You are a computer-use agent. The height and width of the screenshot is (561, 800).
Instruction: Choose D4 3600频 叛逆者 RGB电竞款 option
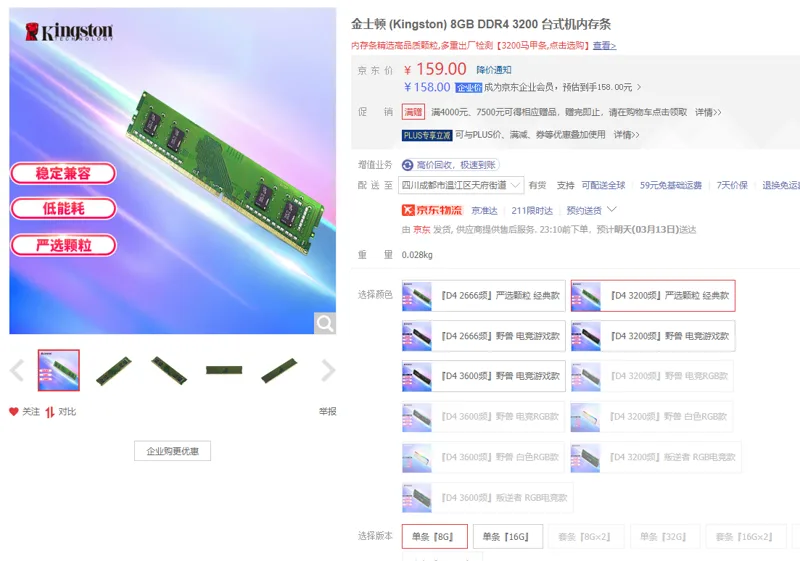coord(487,497)
